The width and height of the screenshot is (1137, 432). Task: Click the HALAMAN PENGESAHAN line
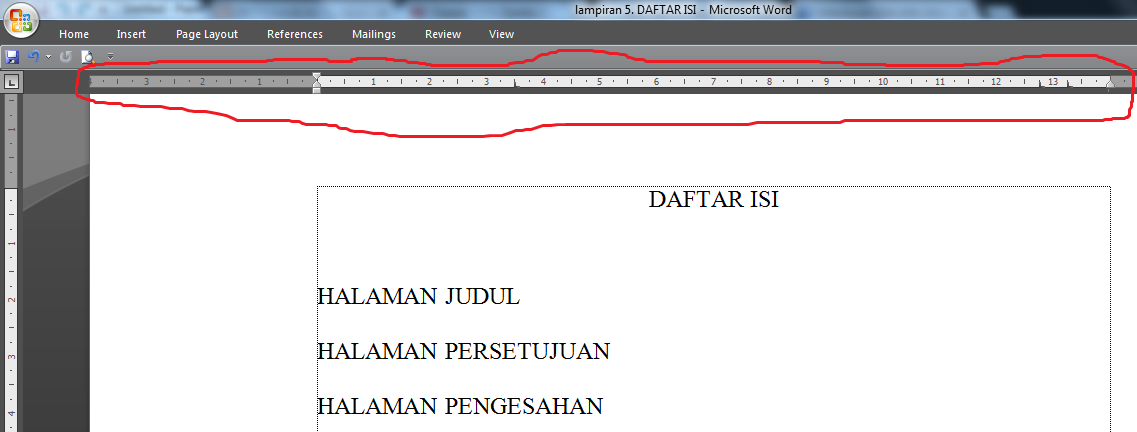pos(460,405)
